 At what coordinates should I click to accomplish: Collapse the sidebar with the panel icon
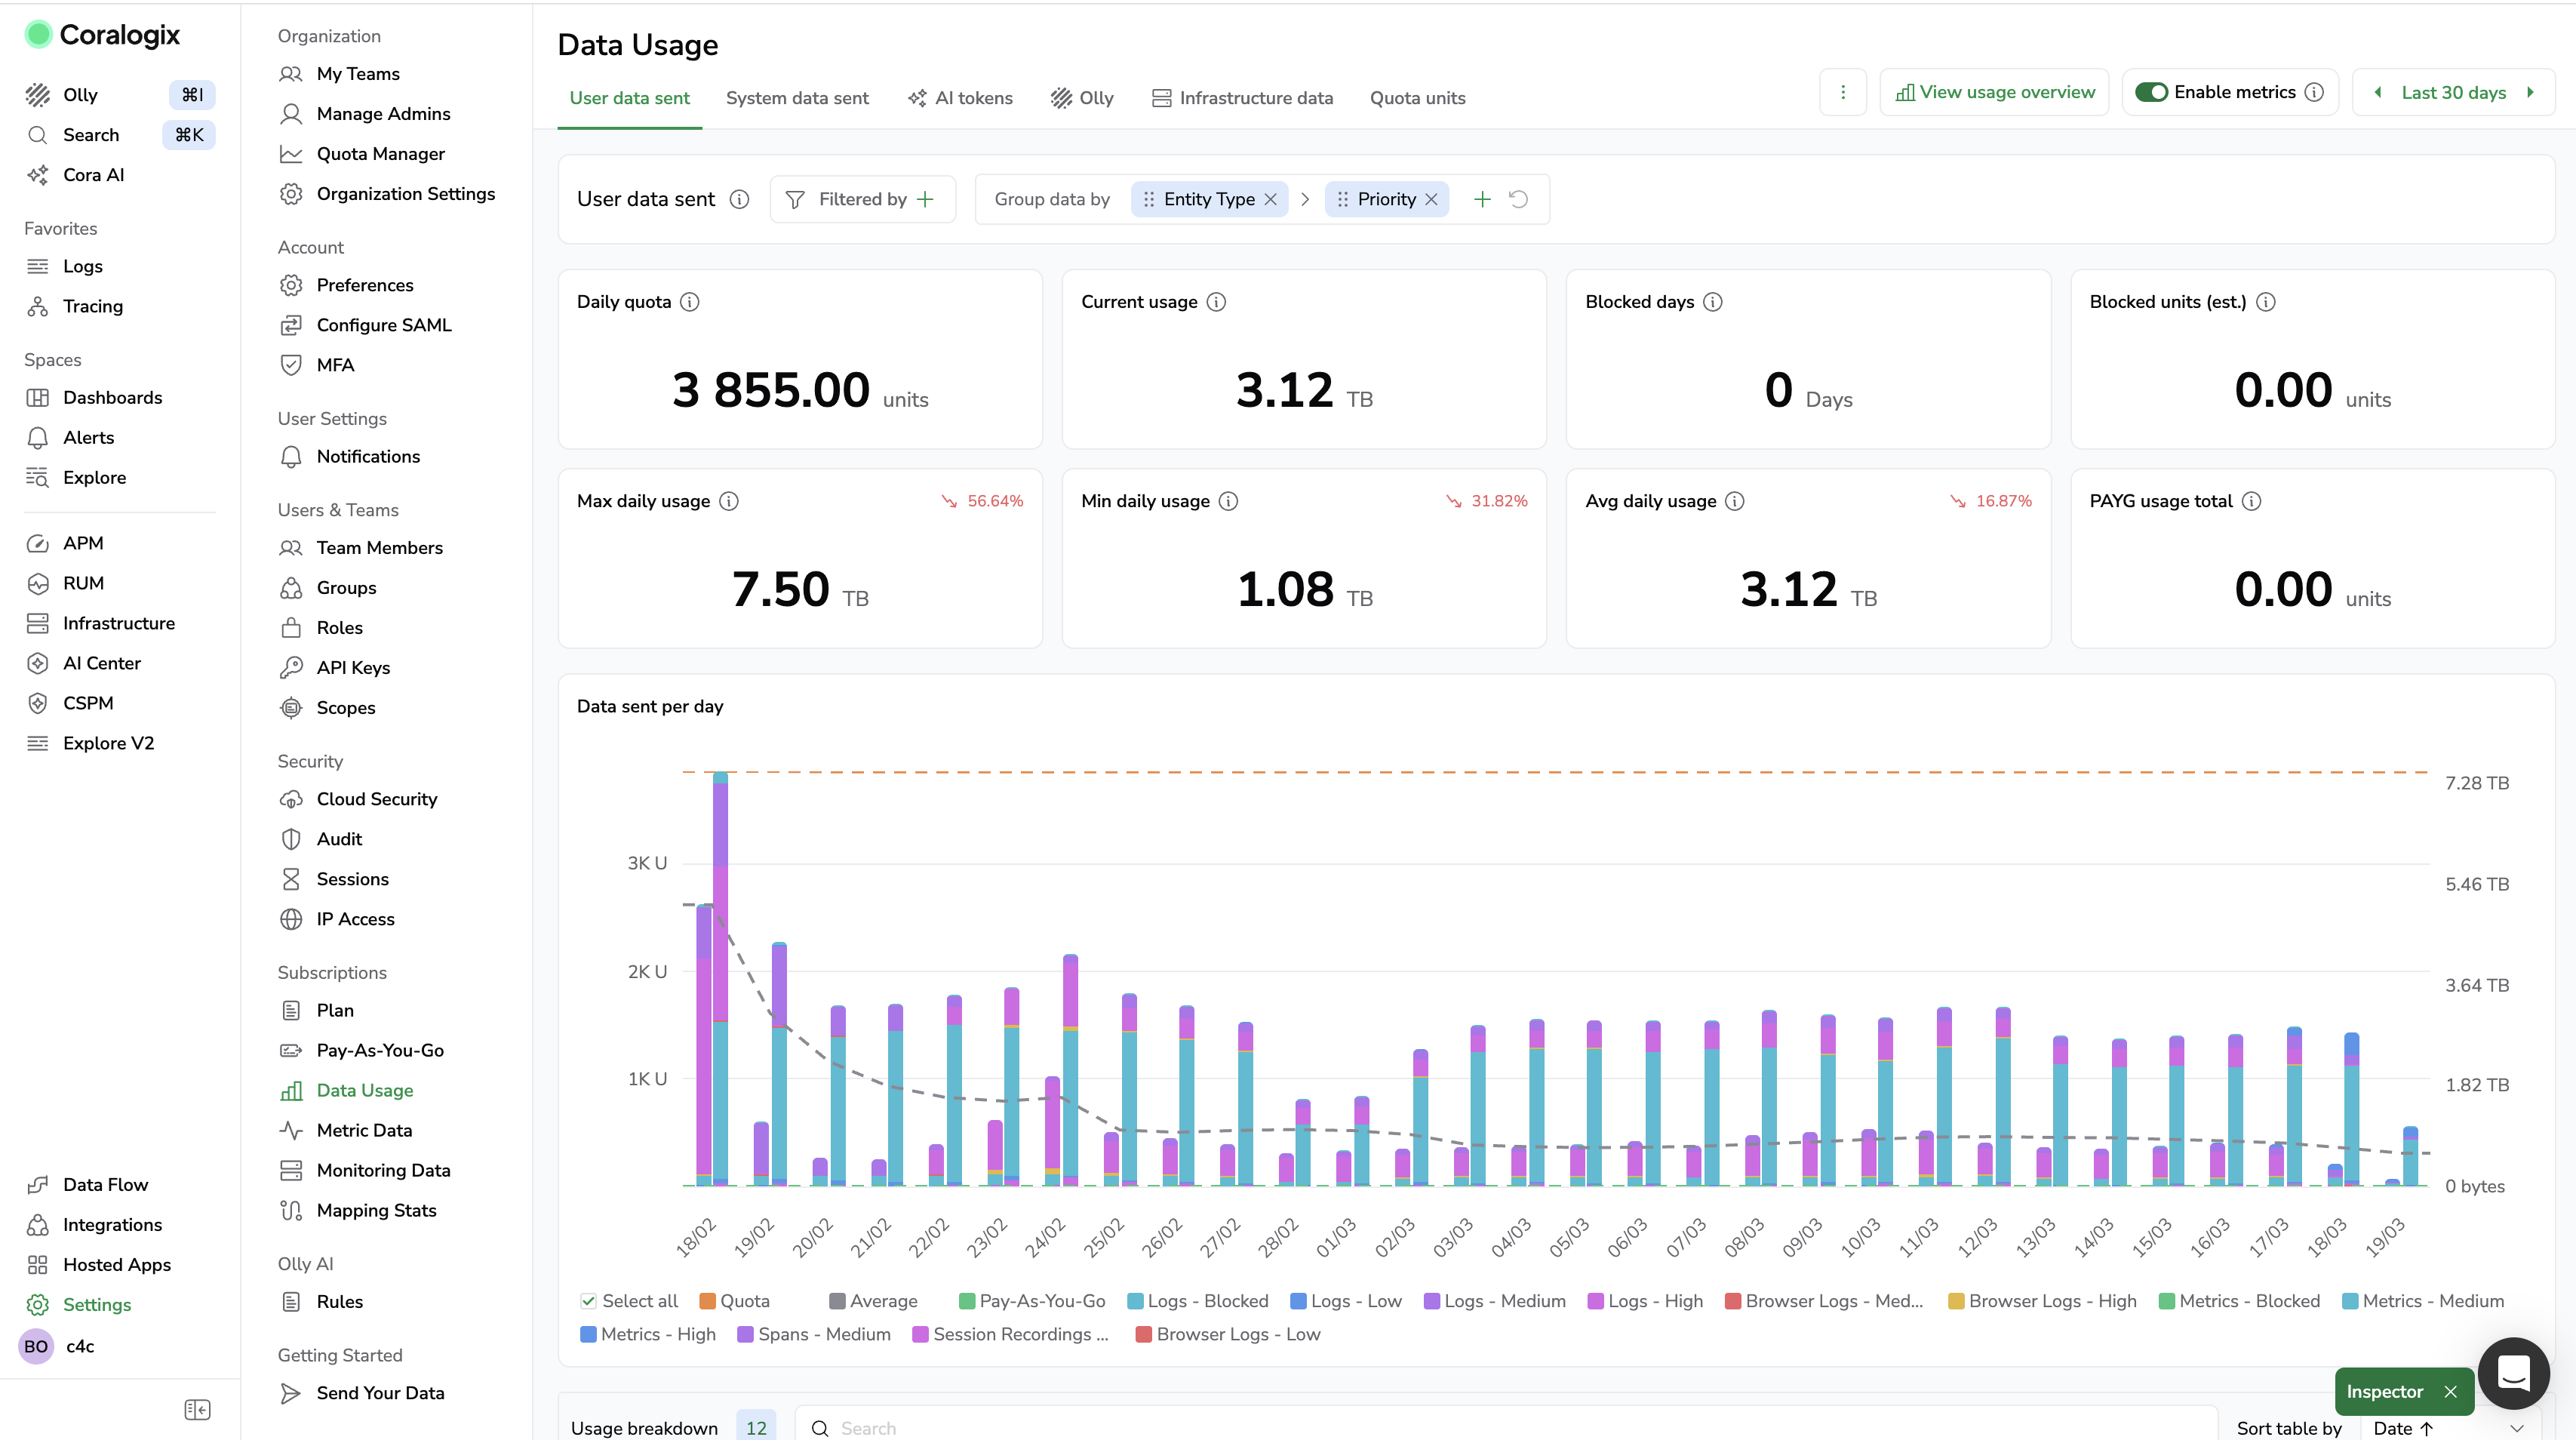[197, 1409]
